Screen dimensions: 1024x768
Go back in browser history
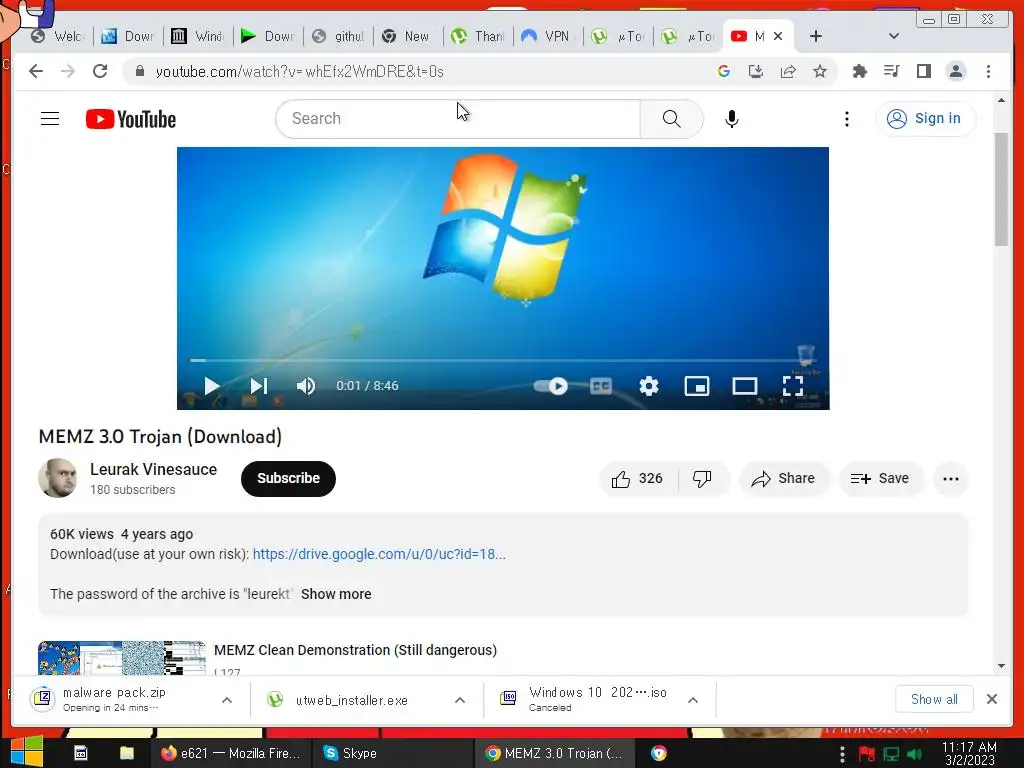pos(36,71)
